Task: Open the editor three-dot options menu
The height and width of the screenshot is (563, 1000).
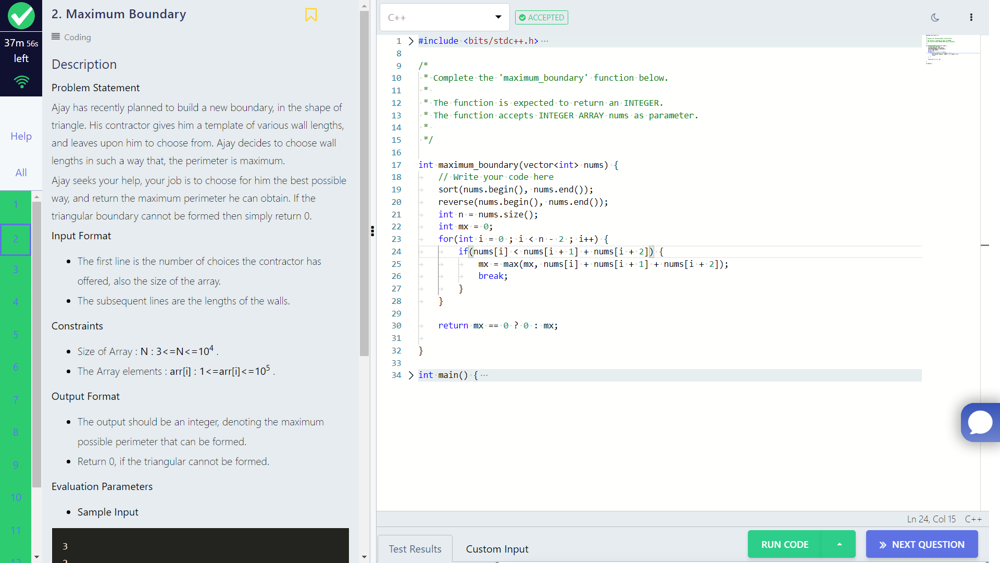Action: (971, 17)
